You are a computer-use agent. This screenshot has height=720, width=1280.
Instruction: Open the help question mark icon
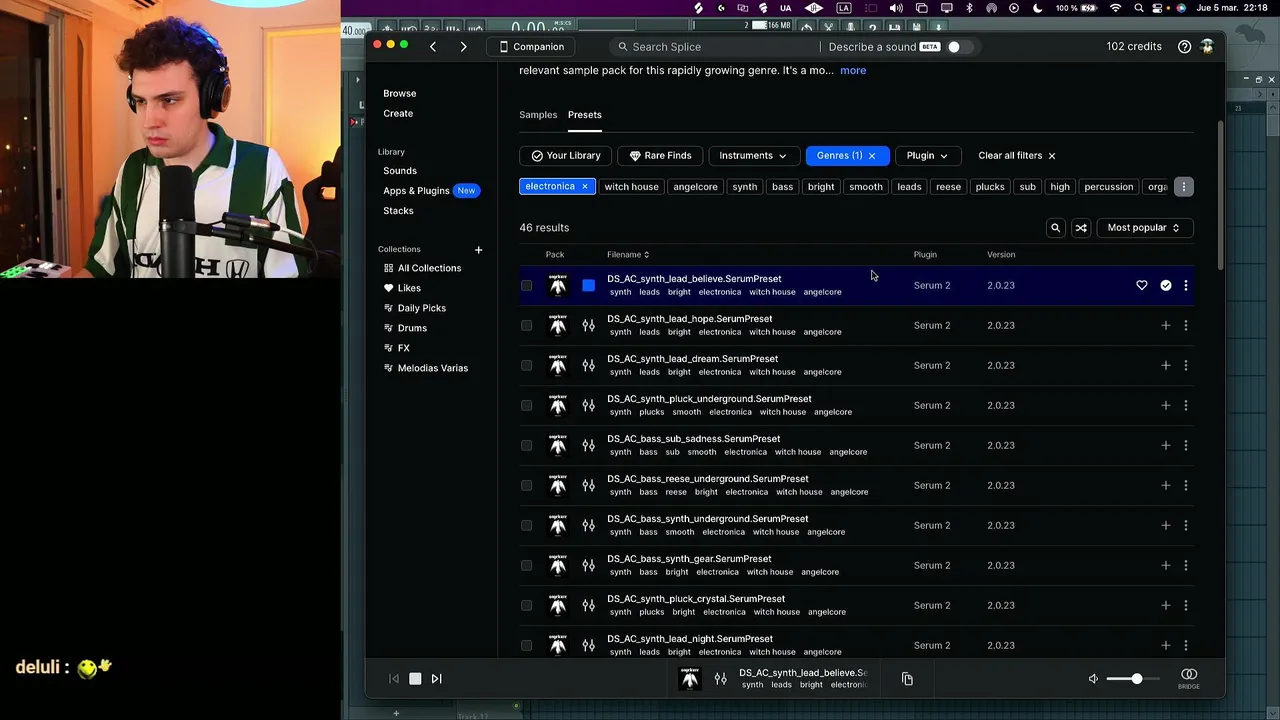tap(1184, 47)
